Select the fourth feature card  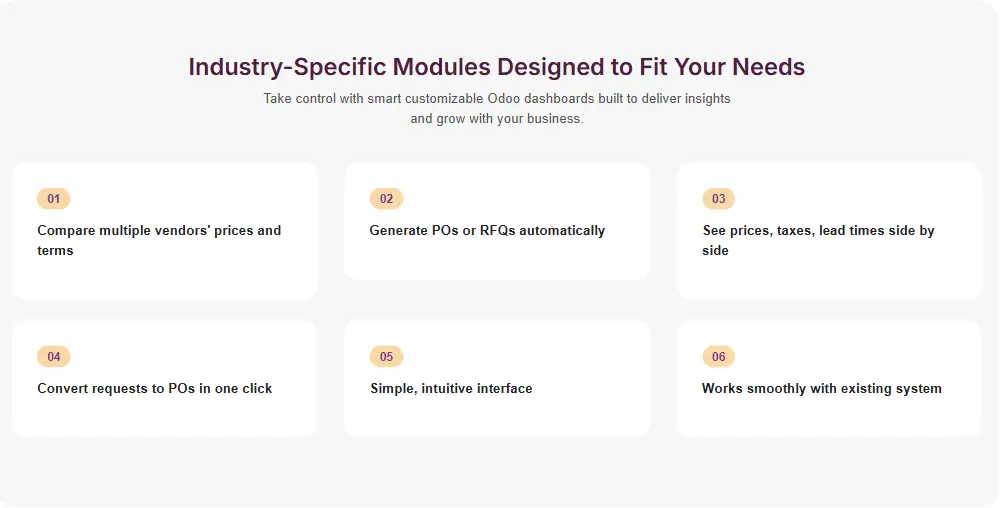point(165,415)
